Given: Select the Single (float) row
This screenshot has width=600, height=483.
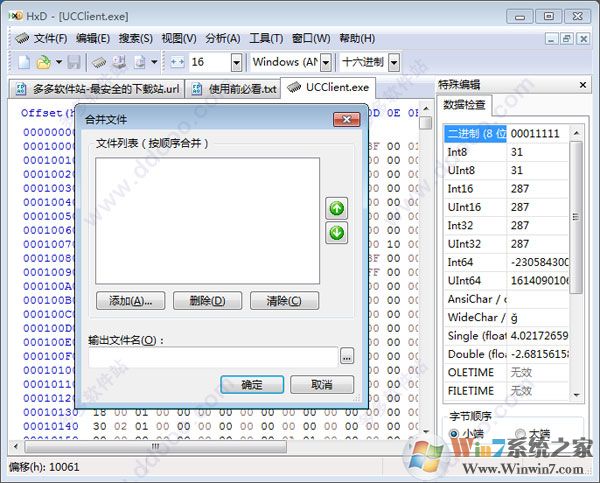Looking at the screenshot, I should (506, 336).
